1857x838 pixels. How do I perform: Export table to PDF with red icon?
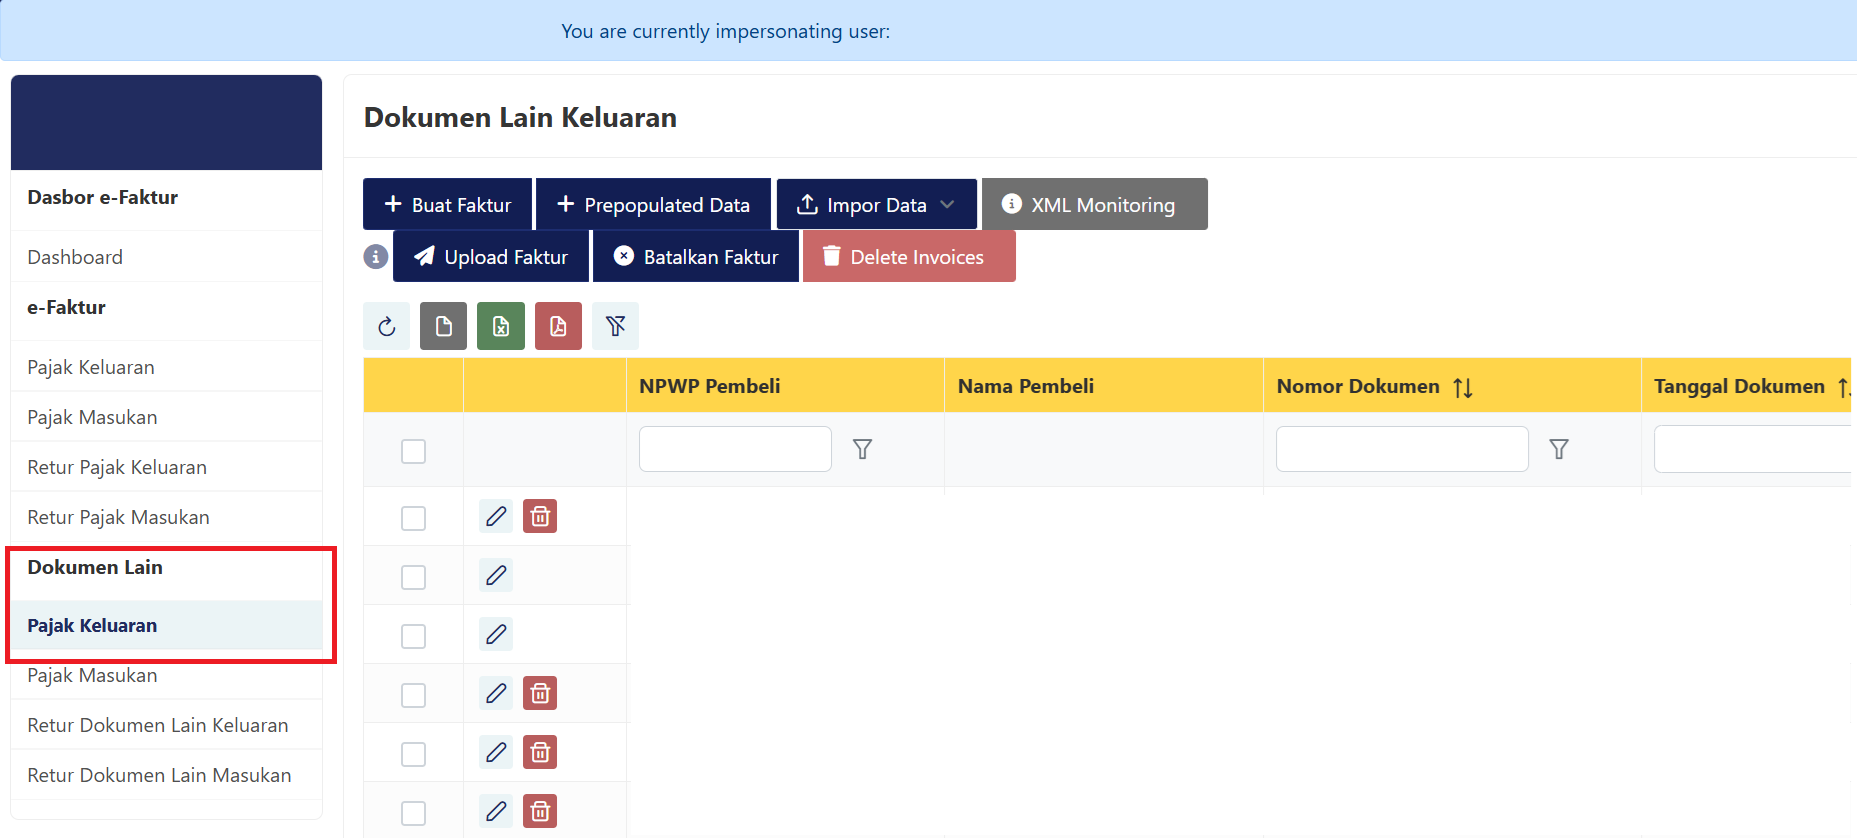pos(558,327)
